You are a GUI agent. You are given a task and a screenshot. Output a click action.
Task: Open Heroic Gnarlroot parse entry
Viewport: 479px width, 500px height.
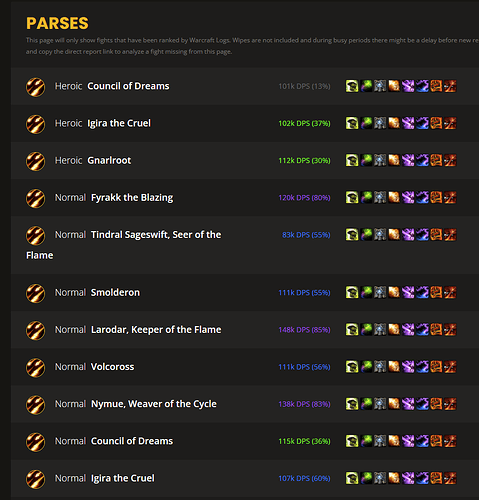coord(109,160)
